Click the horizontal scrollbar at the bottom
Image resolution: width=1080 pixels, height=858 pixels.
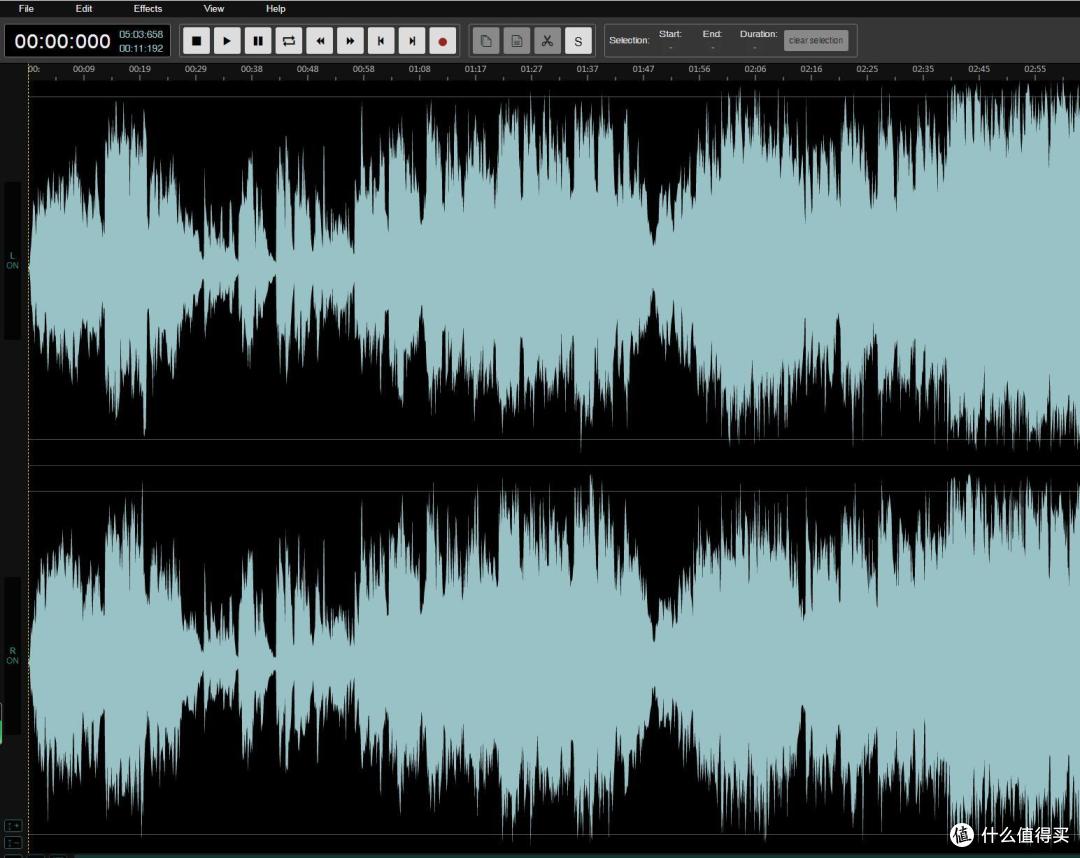pyautogui.click(x=577, y=855)
